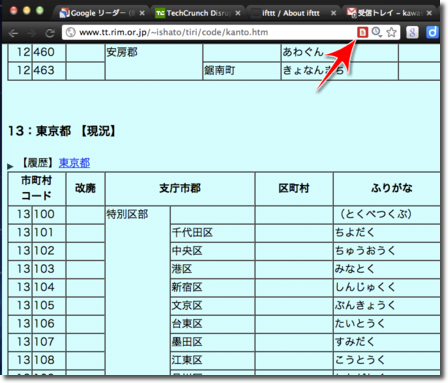Switch to the Google リーダー tab
This screenshot has height=383, width=448.
102,13
